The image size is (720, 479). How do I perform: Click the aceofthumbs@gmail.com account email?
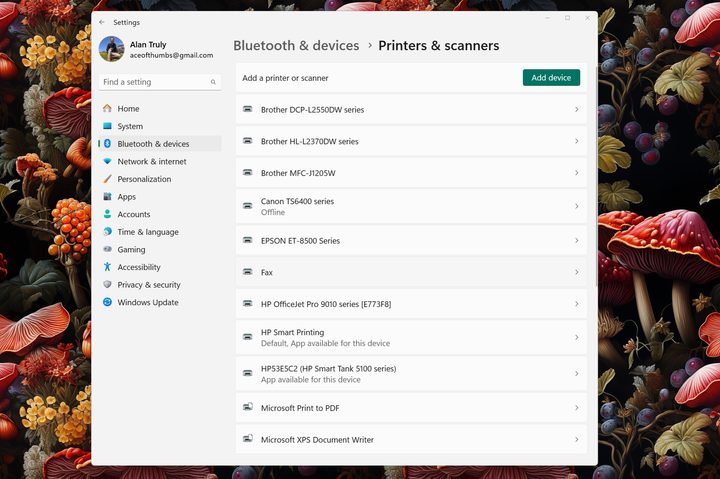click(x=171, y=55)
